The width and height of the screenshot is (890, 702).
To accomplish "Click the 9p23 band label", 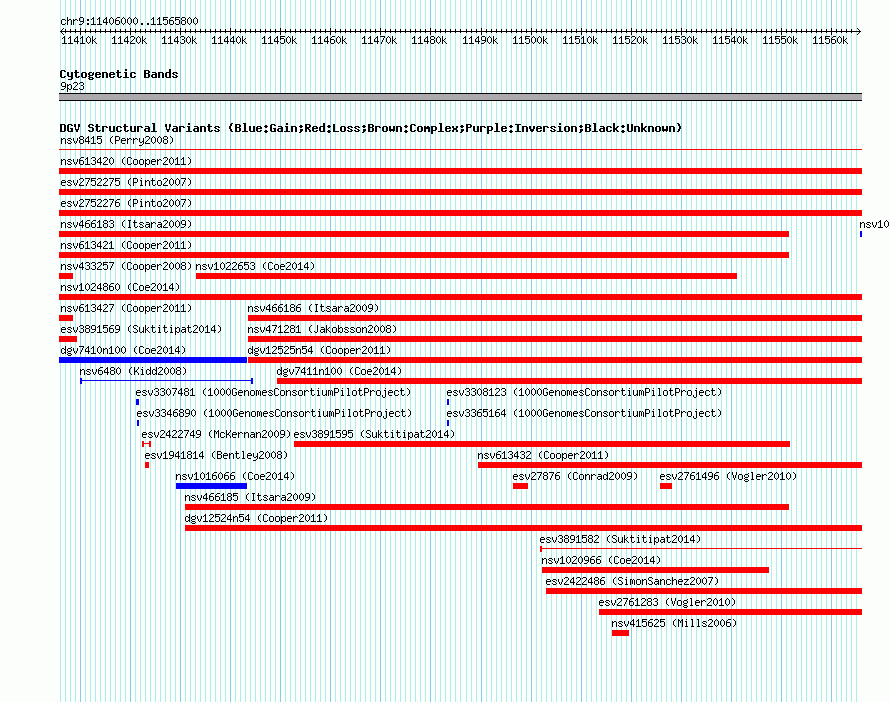I will [x=72, y=86].
